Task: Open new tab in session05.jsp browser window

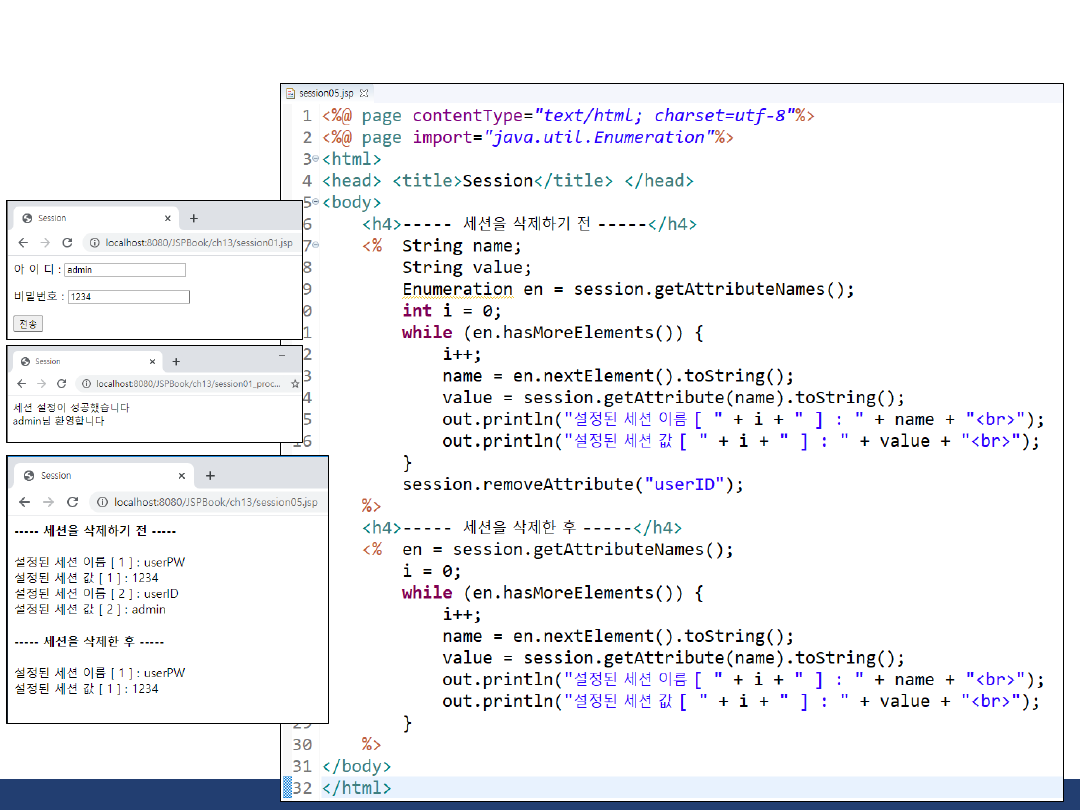Action: click(x=210, y=476)
